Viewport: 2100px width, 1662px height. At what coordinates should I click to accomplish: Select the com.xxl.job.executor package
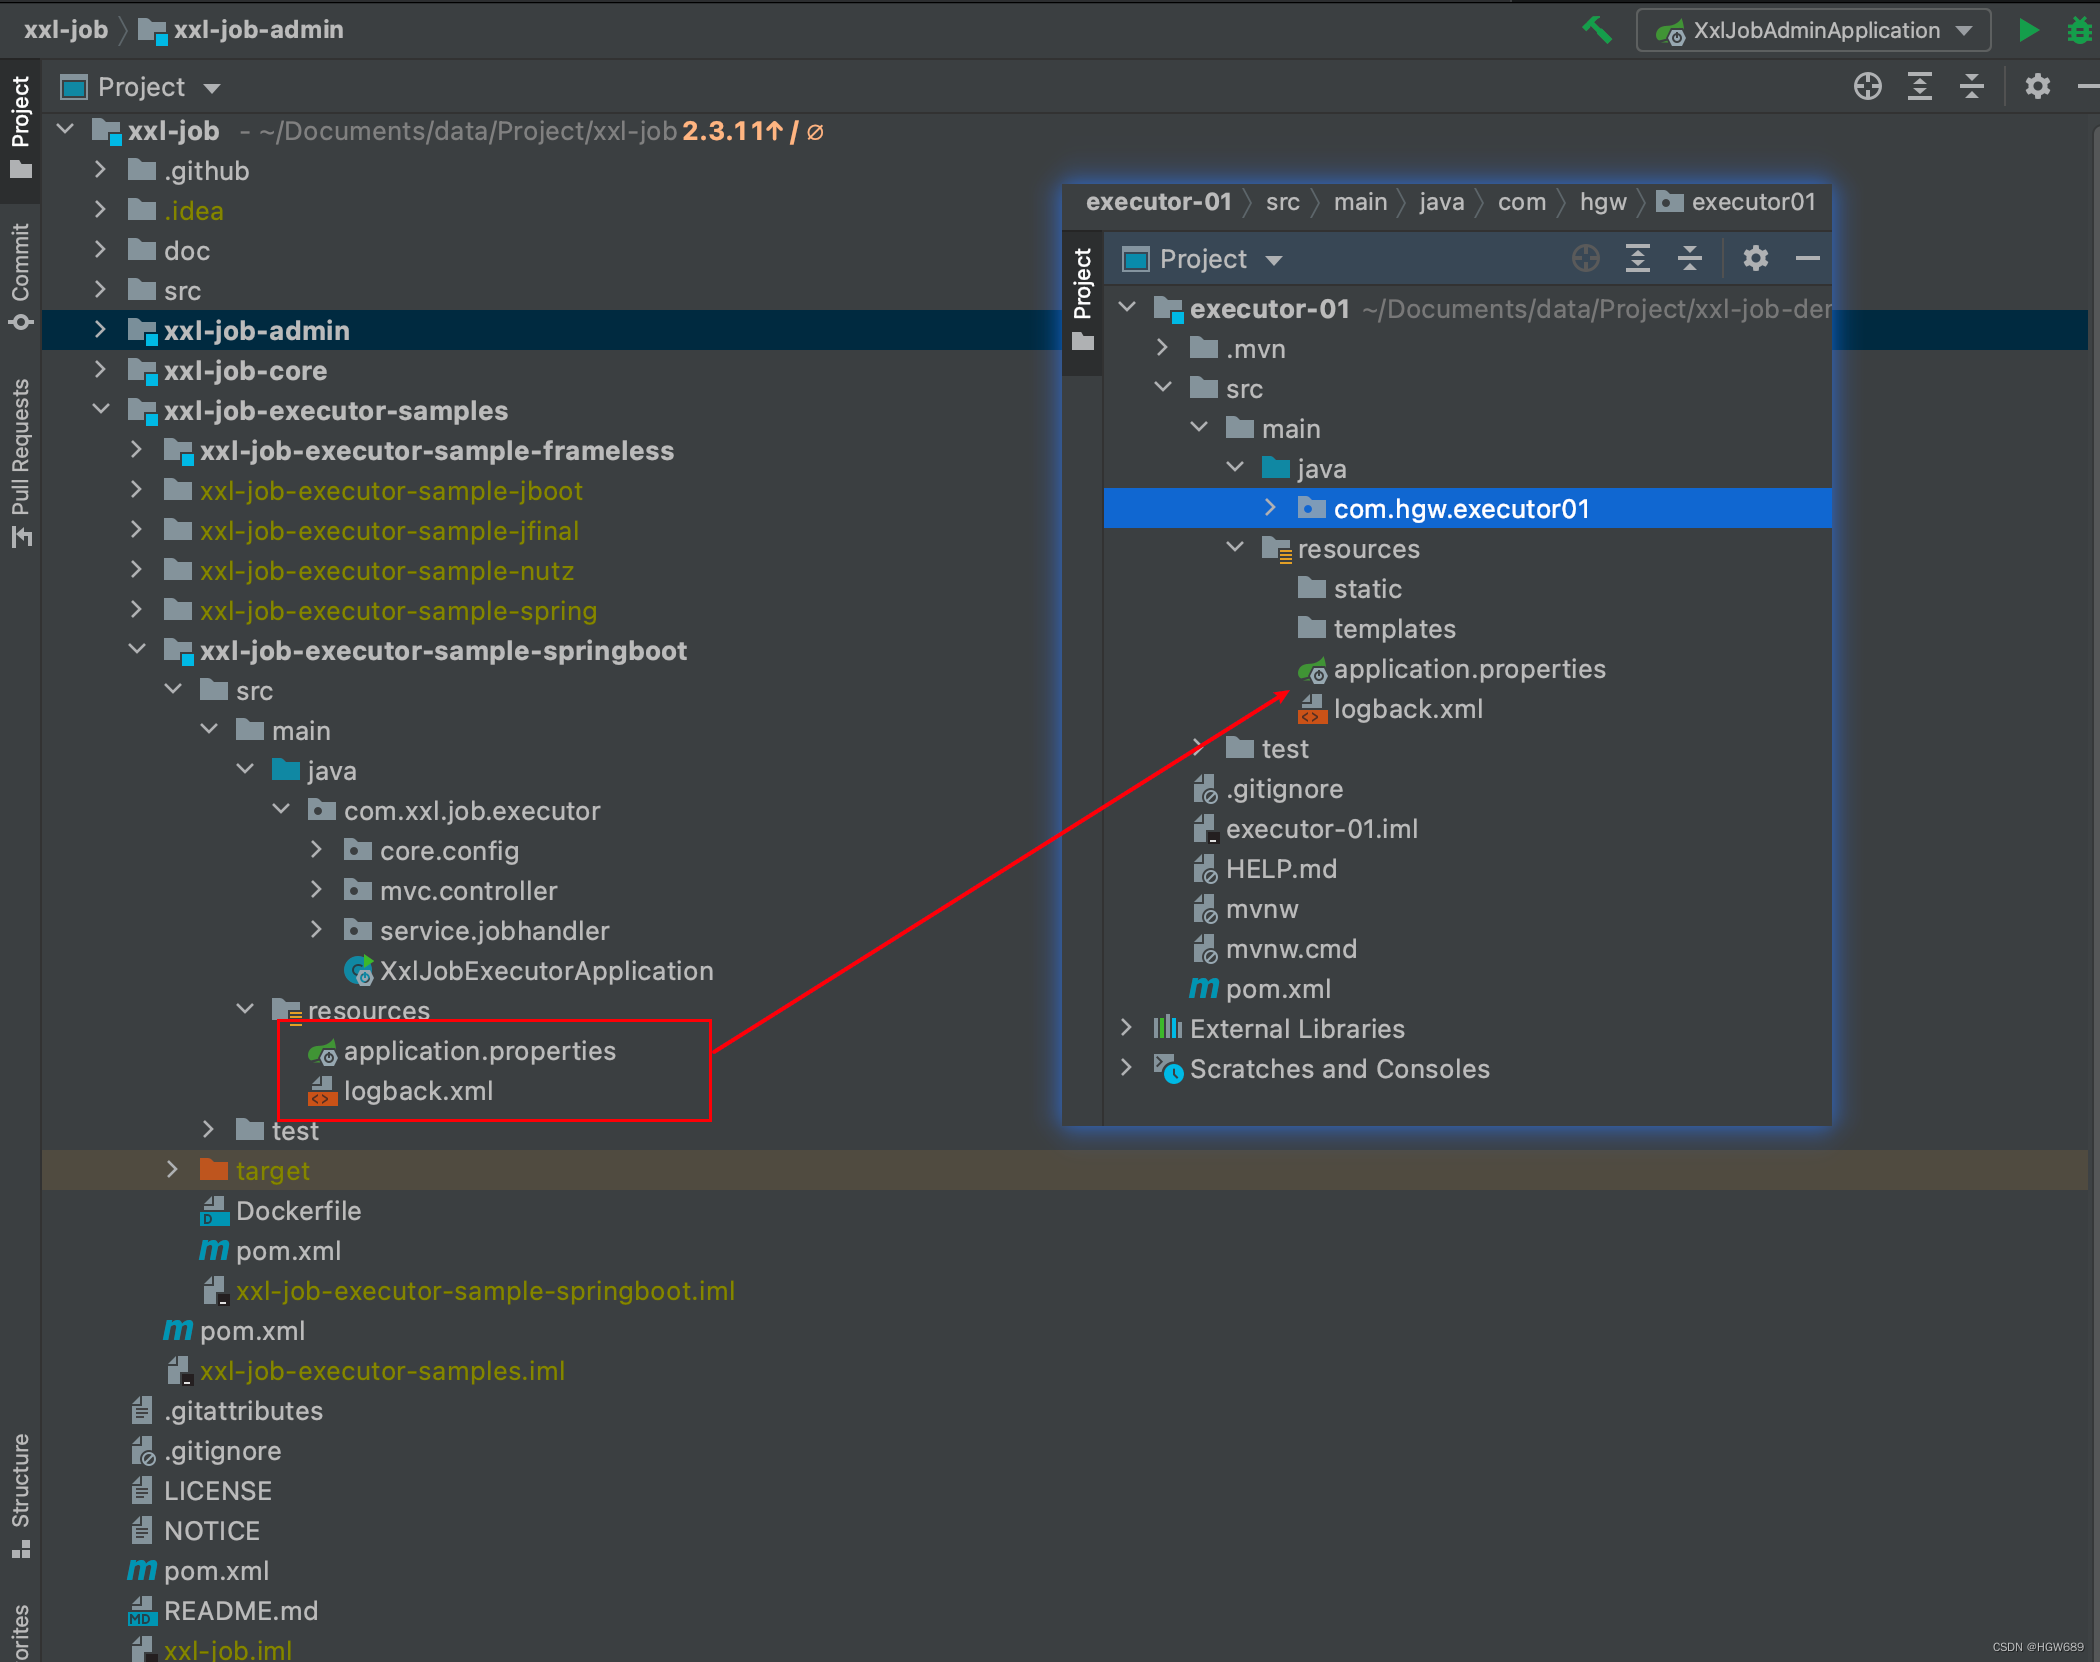[x=471, y=811]
